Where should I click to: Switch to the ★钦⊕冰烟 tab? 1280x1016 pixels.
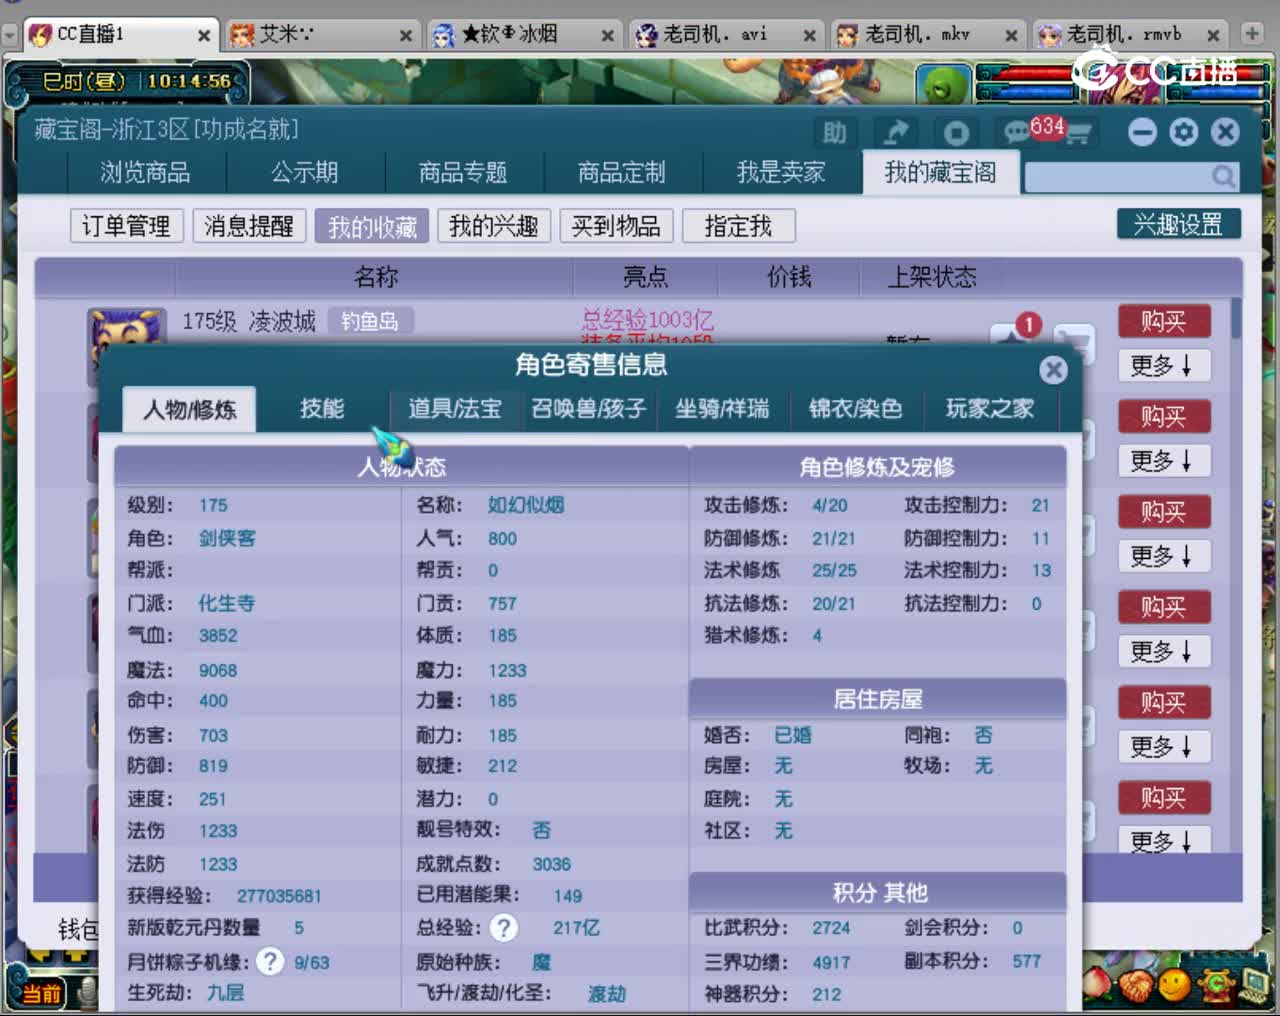point(523,35)
